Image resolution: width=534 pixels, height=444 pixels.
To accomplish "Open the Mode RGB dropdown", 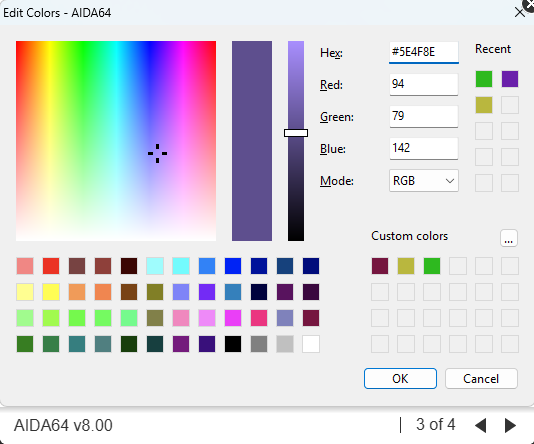I will tap(424, 181).
